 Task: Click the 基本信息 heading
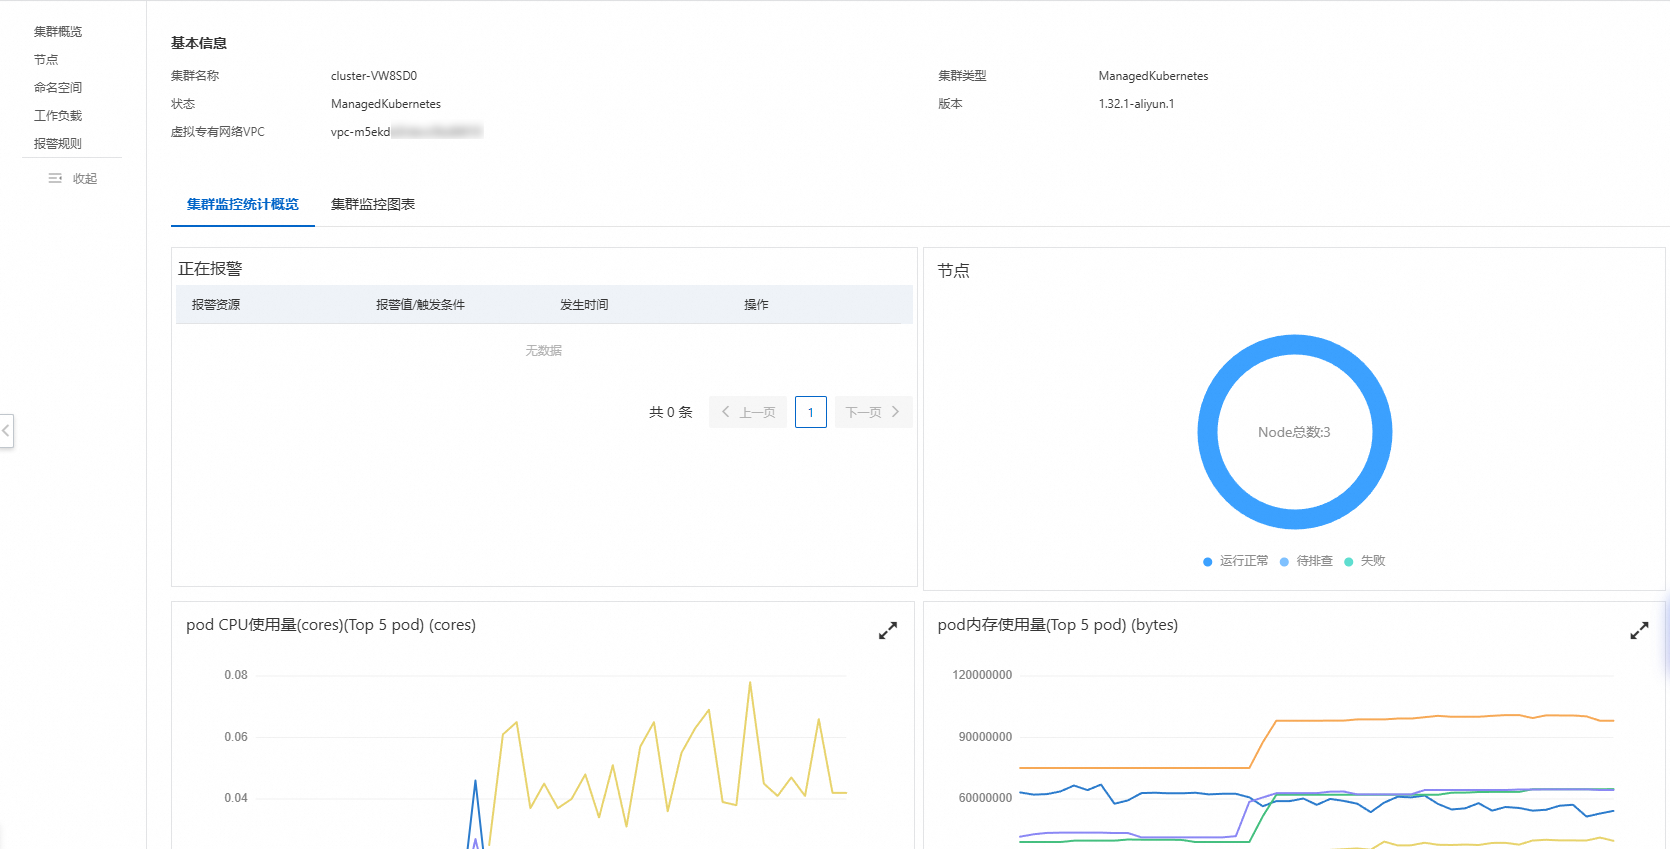pos(199,43)
